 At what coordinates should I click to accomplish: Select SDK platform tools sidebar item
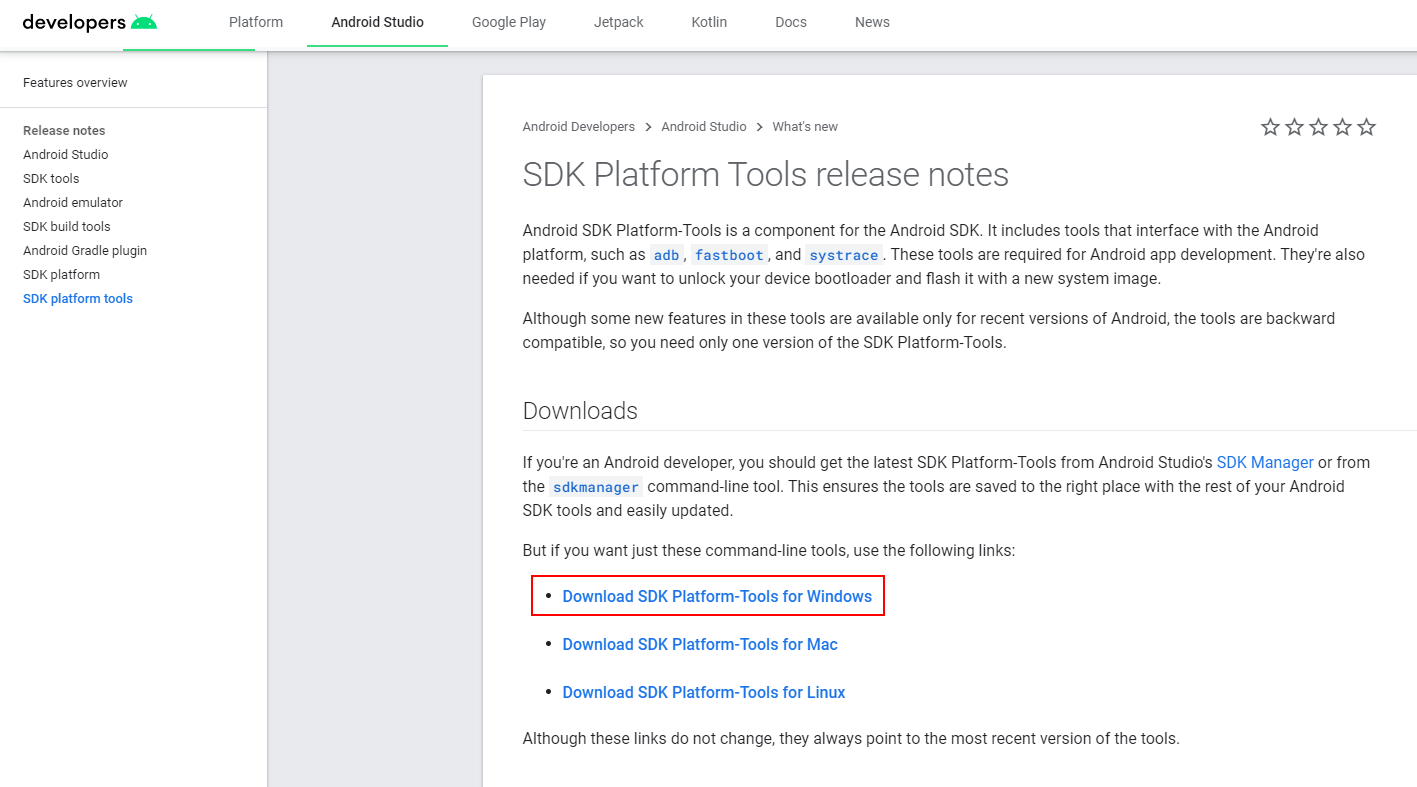pyautogui.click(x=78, y=299)
